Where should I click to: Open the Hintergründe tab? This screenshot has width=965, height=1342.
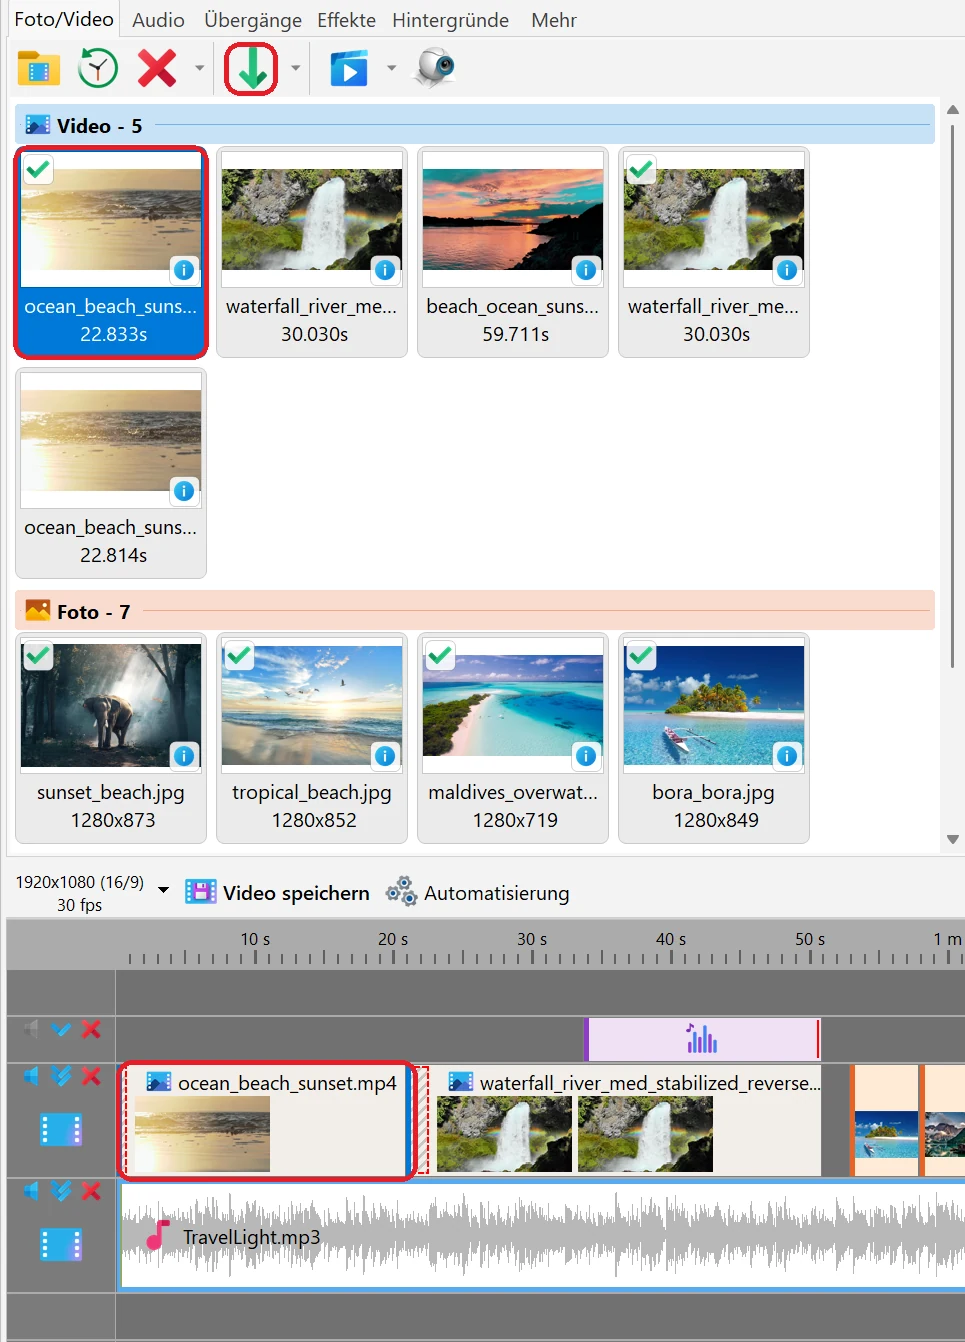(x=450, y=20)
